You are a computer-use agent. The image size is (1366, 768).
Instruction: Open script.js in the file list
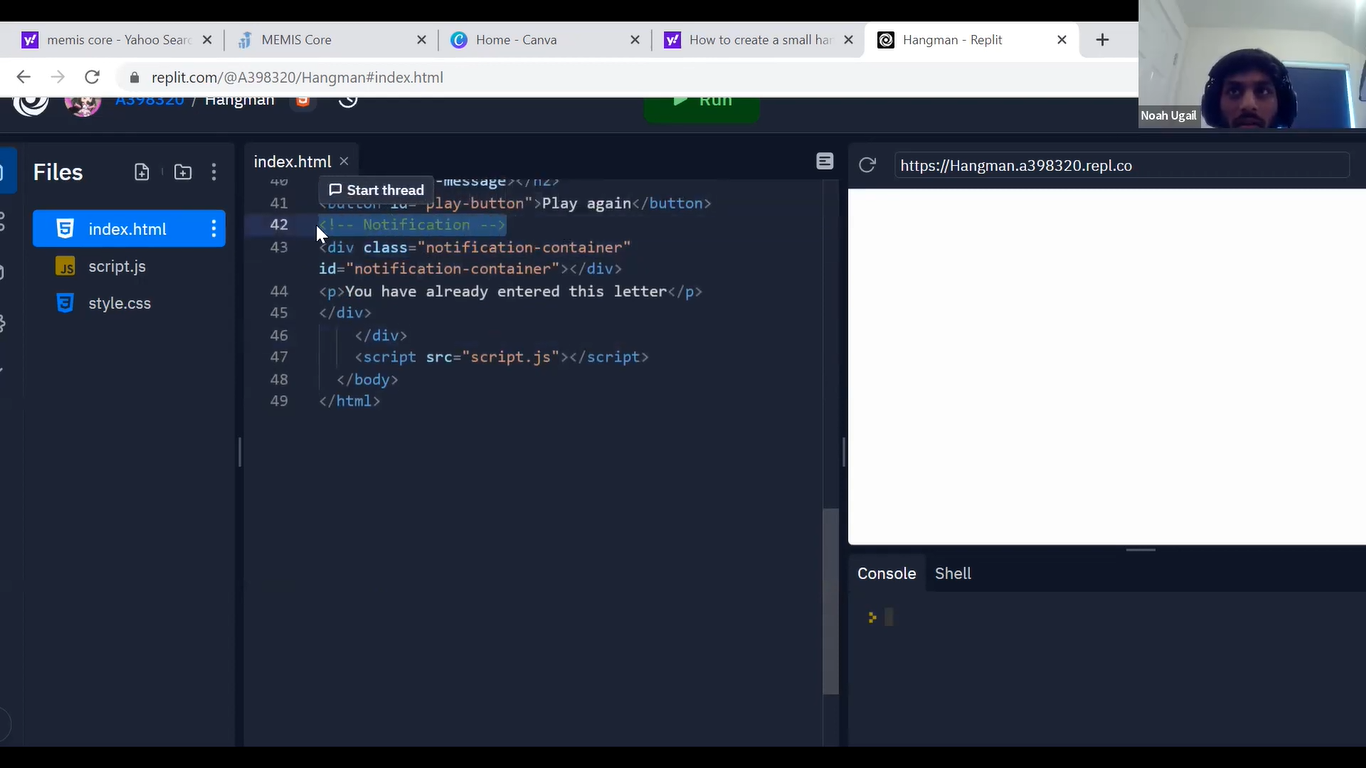117,266
